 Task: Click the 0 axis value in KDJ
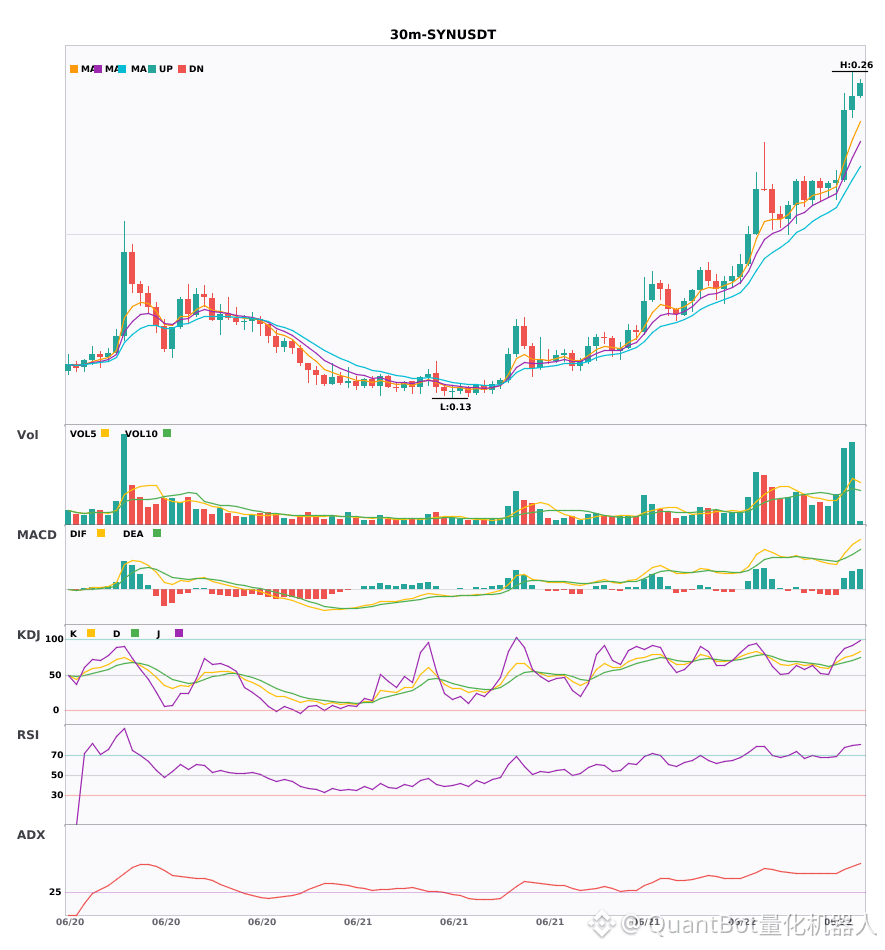pyautogui.click(x=56, y=710)
